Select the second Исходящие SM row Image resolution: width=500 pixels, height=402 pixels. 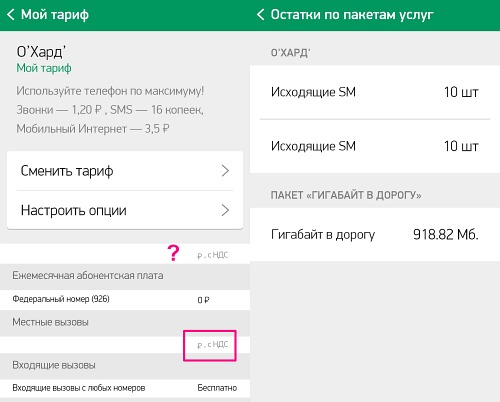(x=375, y=146)
